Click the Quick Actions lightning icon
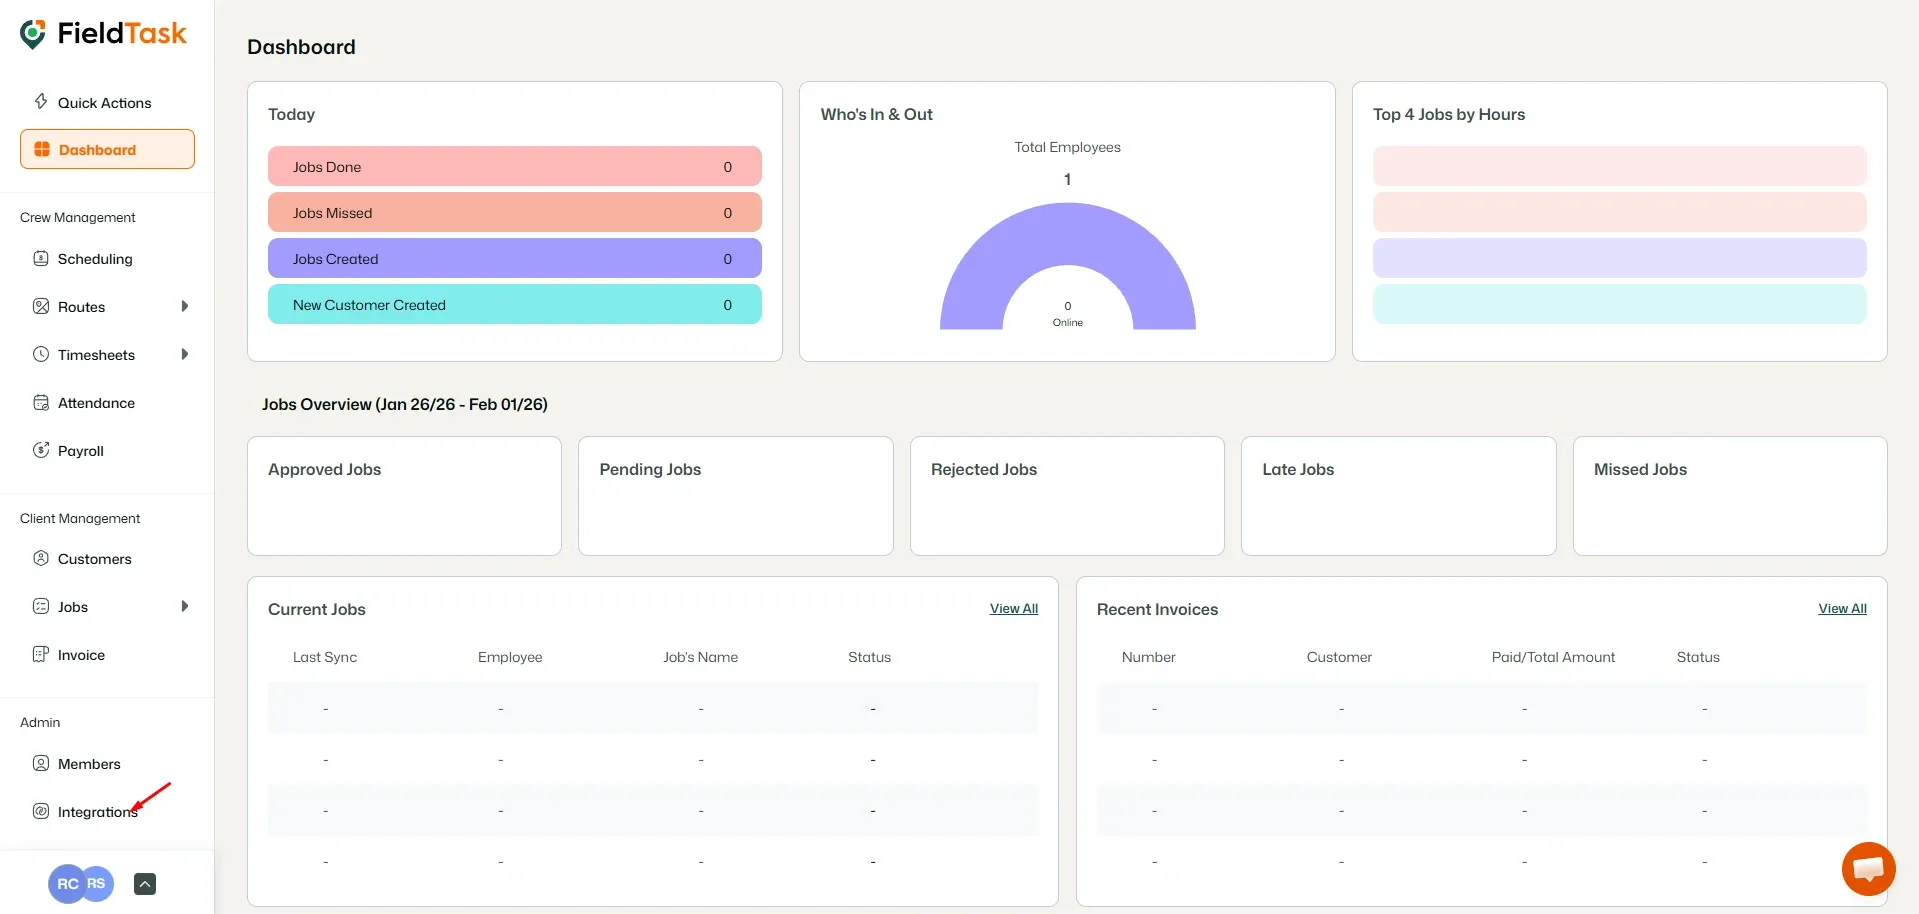Viewport: 1919px width, 914px height. click(40, 101)
